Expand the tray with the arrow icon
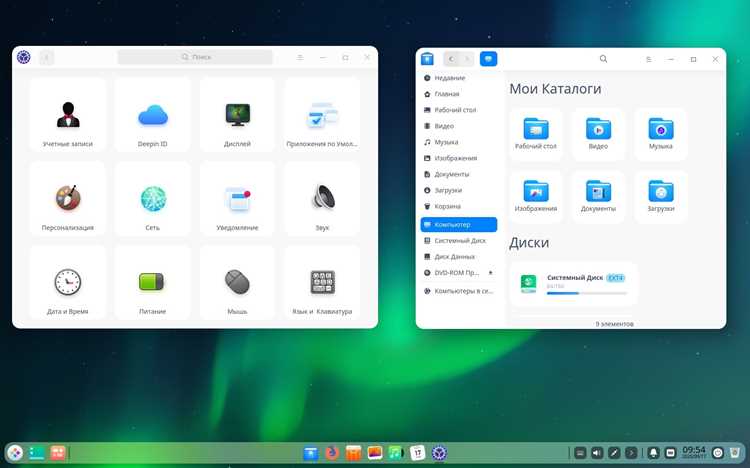 pyautogui.click(x=631, y=453)
